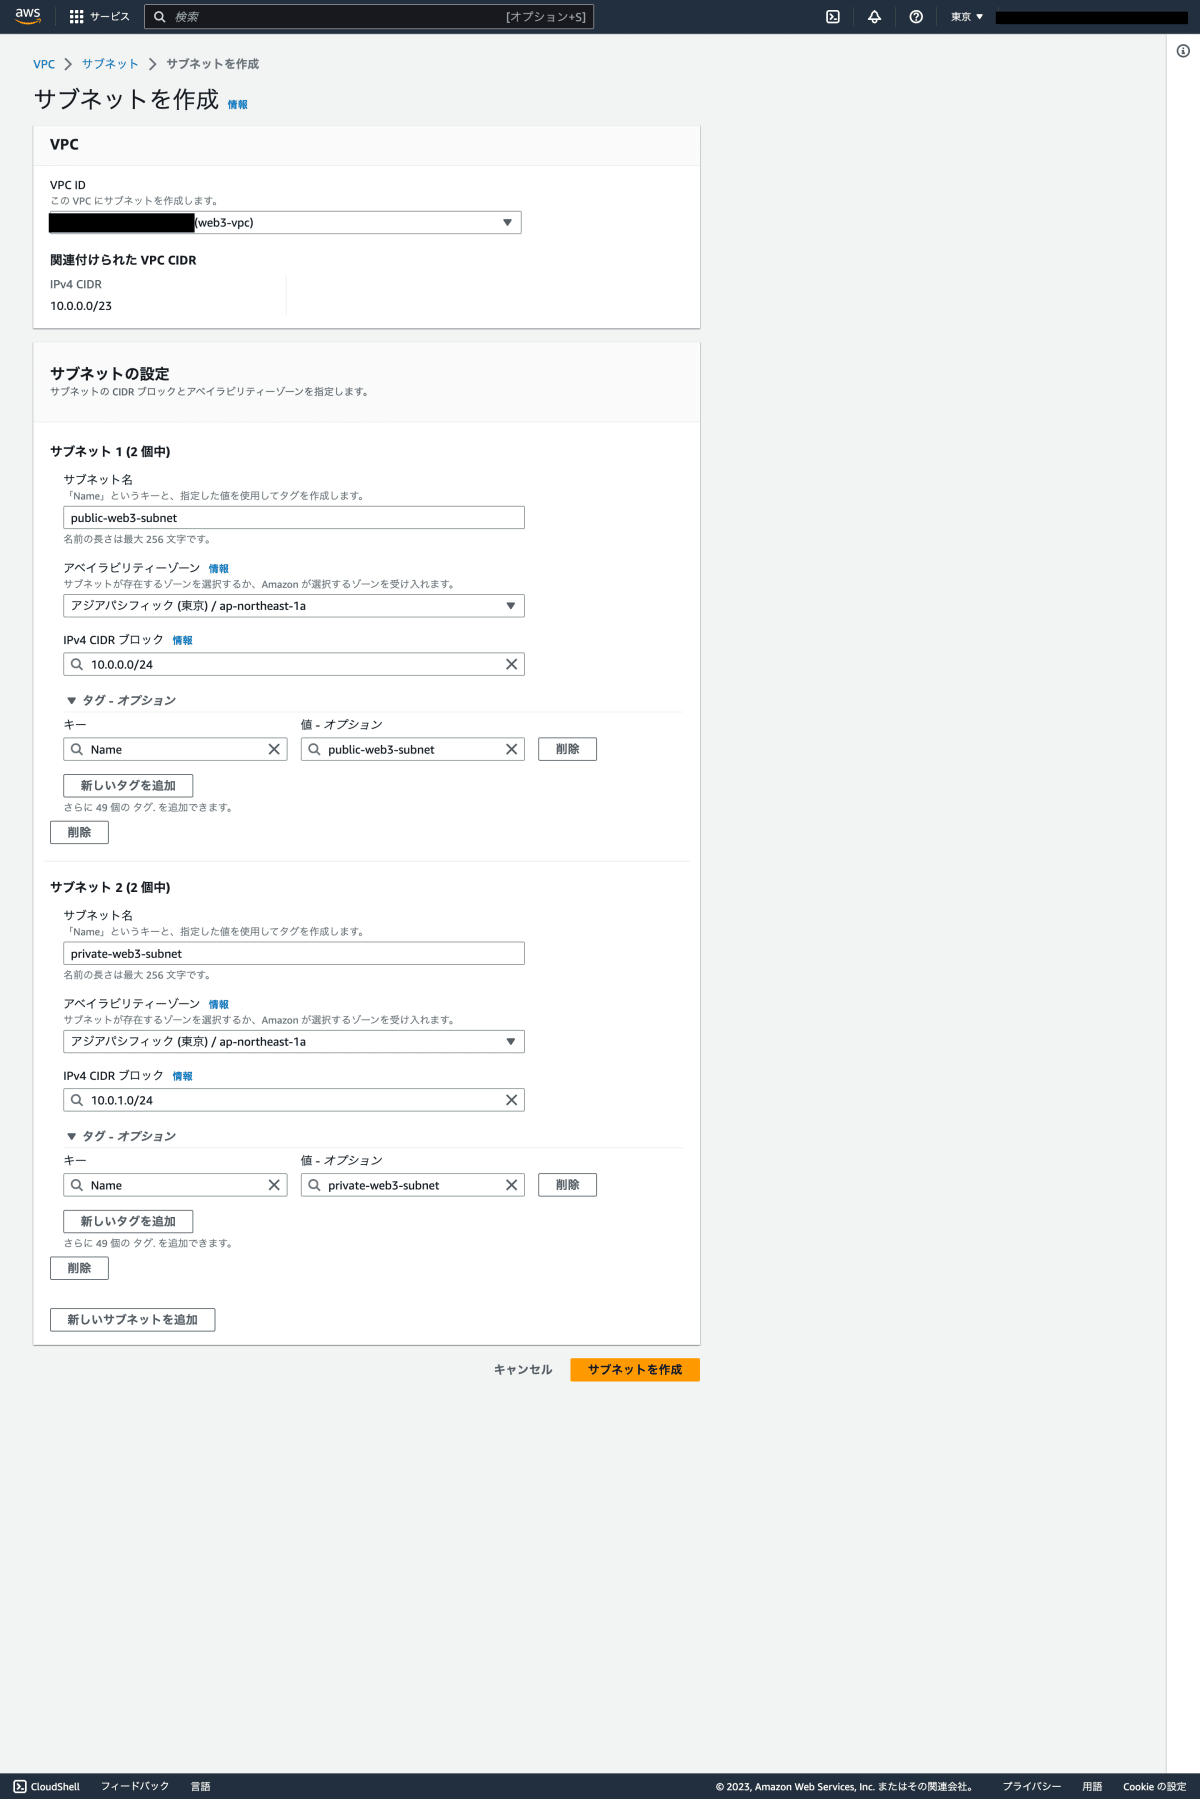Viewport: 1200px width, 1799px height.
Task: Clear the 10.0.1.0/24 CIDR field
Action: pos(511,1100)
